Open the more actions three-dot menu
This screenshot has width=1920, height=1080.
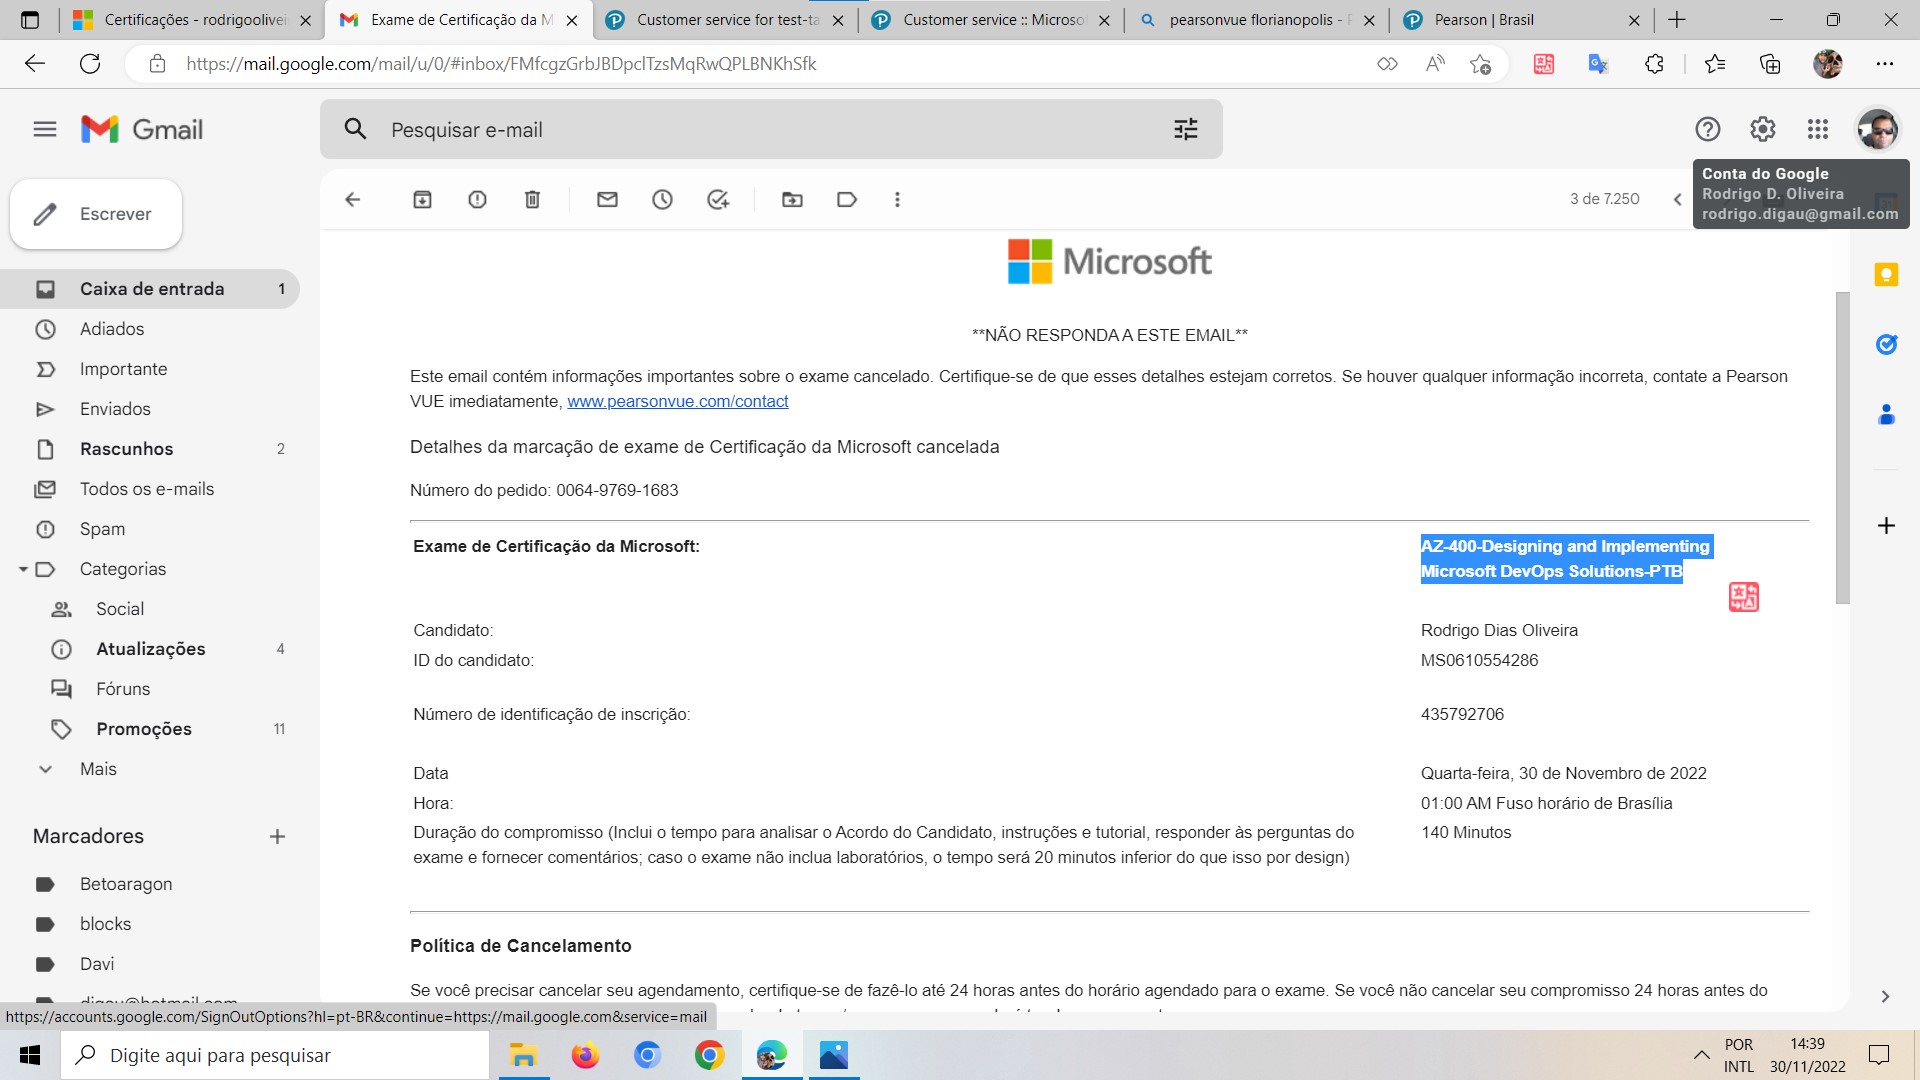point(897,199)
